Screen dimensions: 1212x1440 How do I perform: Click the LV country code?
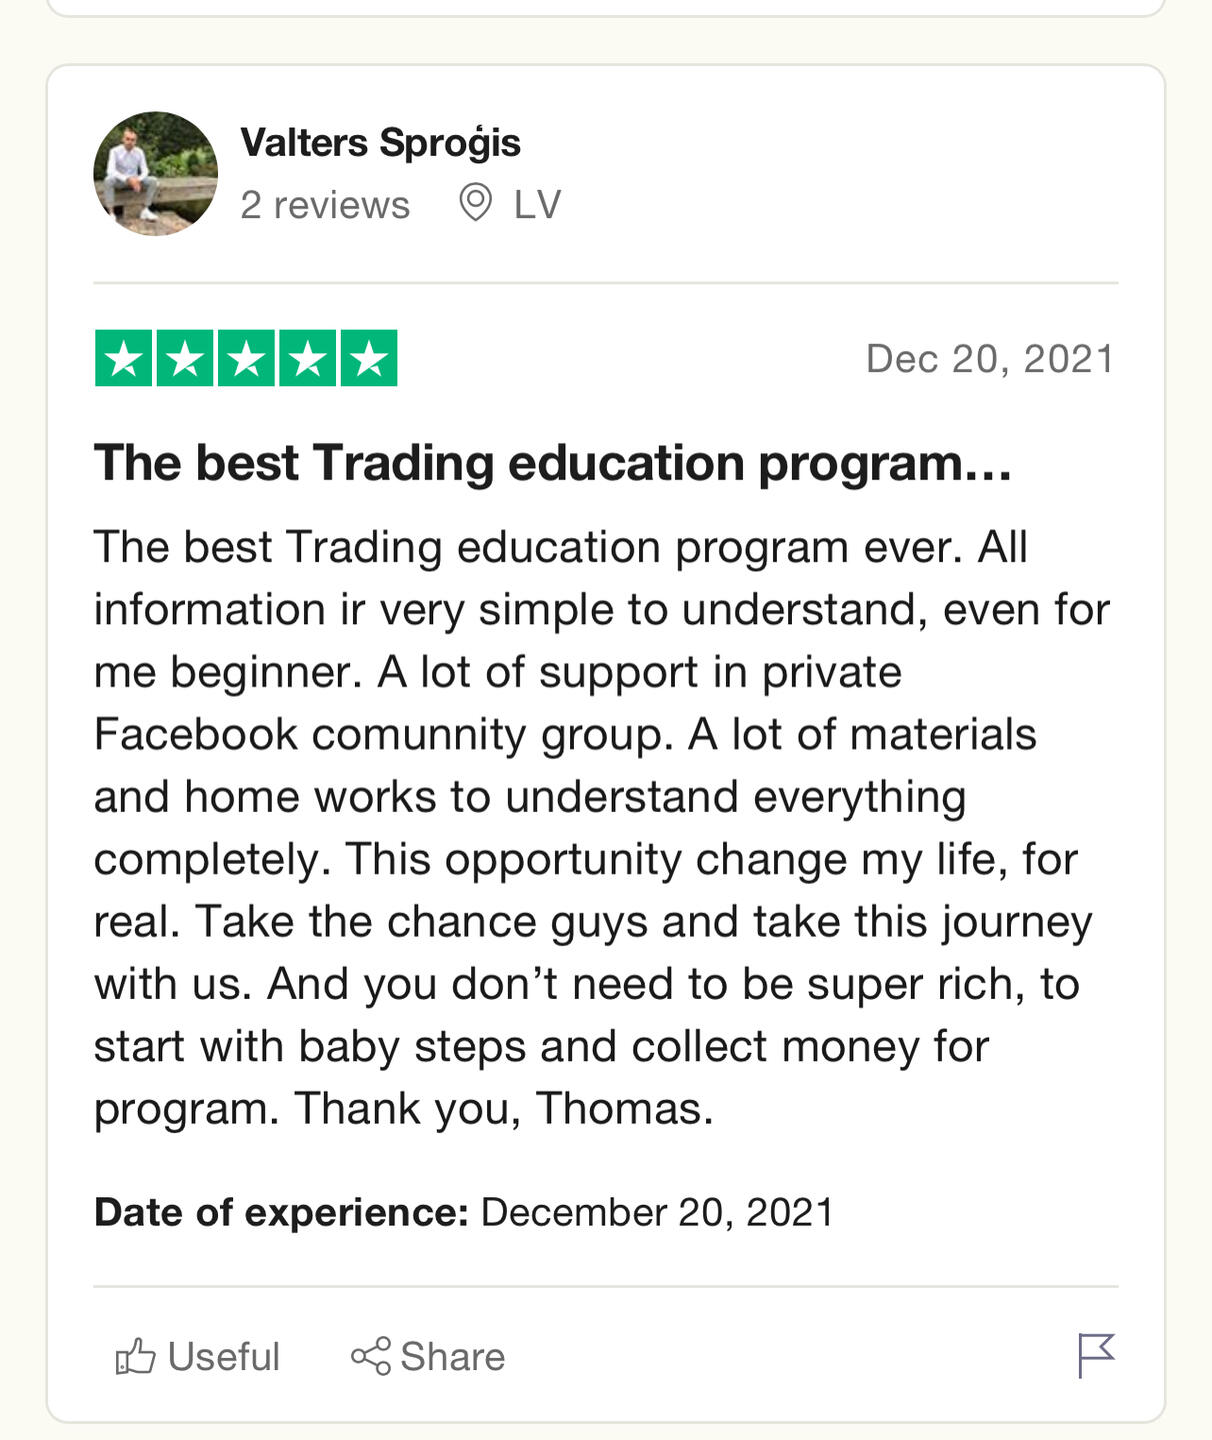pyautogui.click(x=537, y=205)
